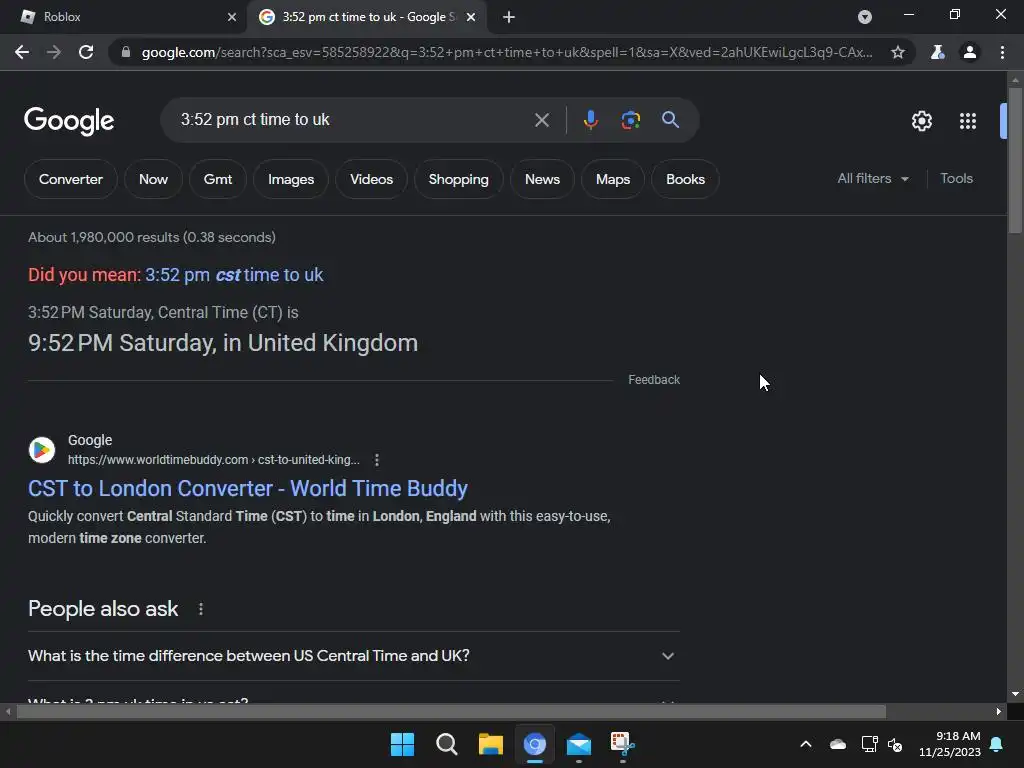
Task: Click the browser forward arrow
Action: (x=54, y=52)
